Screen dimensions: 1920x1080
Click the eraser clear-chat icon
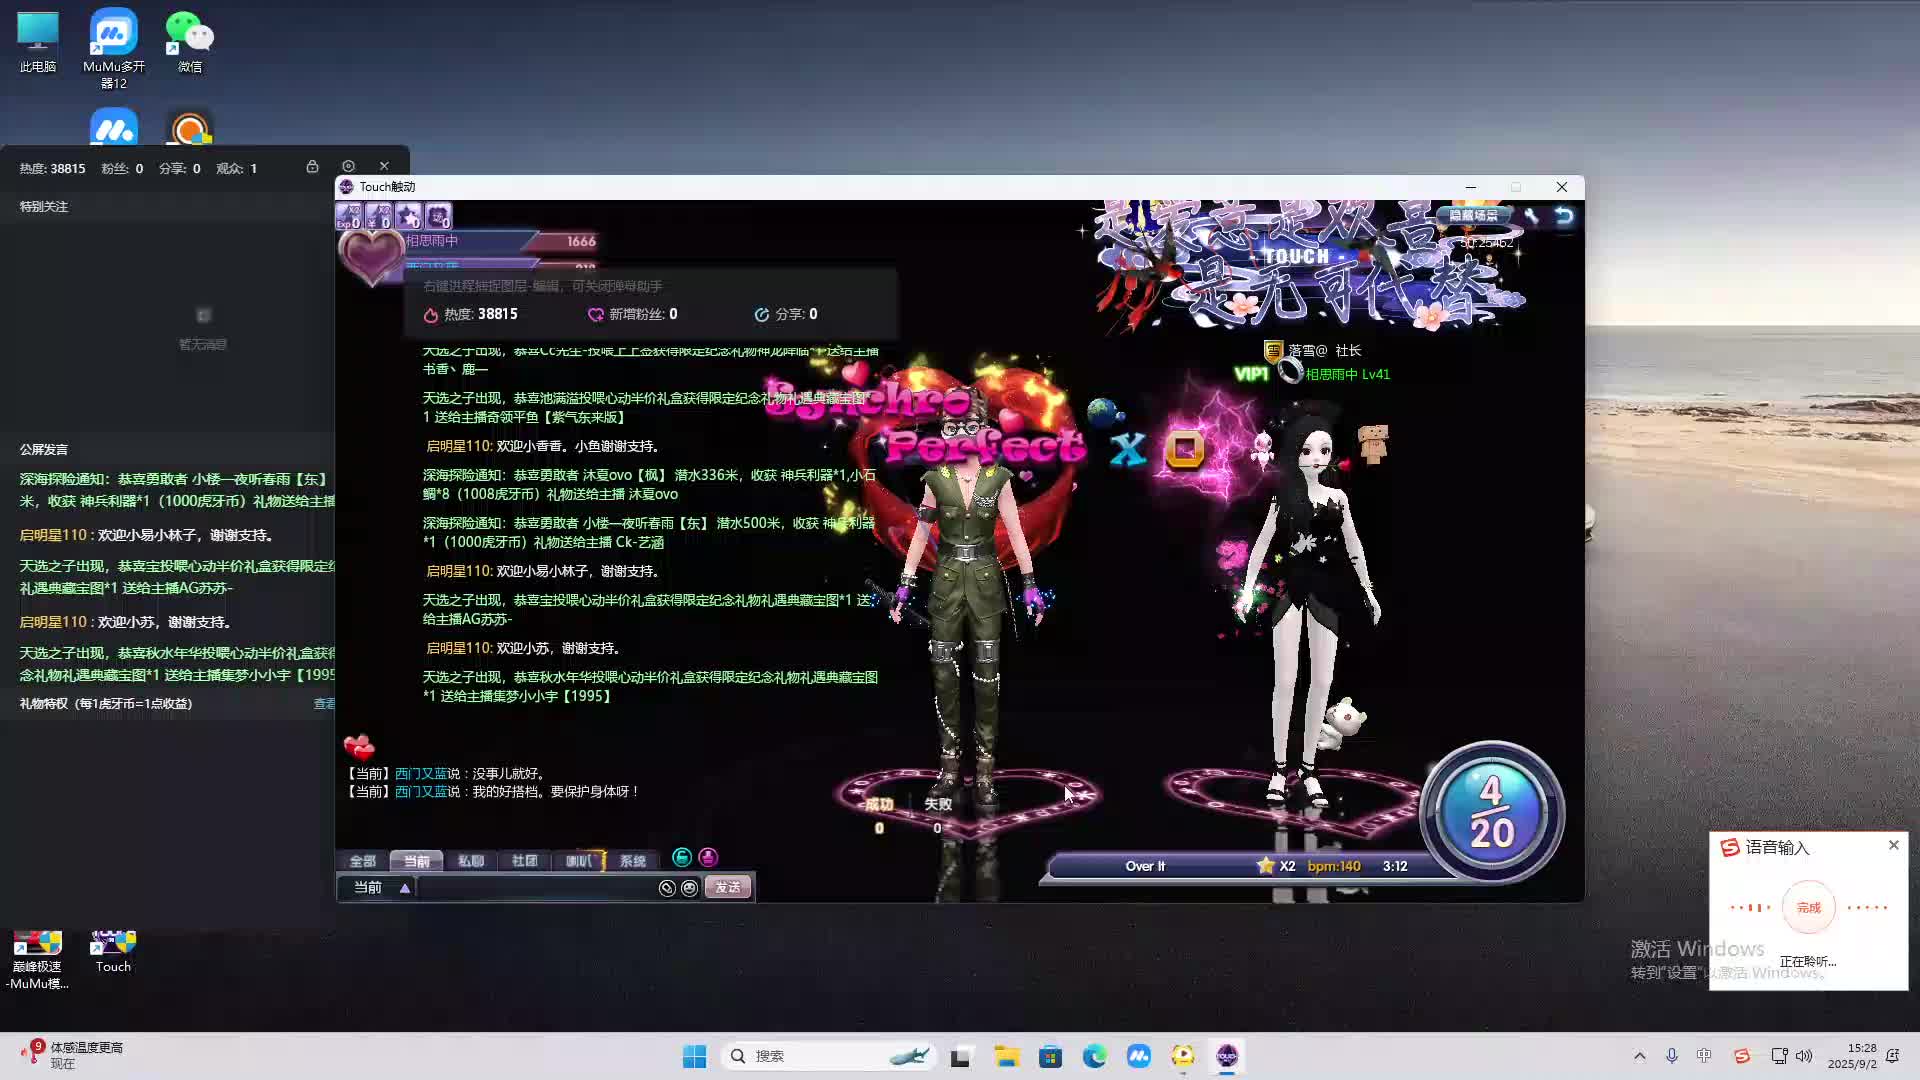[x=667, y=888]
